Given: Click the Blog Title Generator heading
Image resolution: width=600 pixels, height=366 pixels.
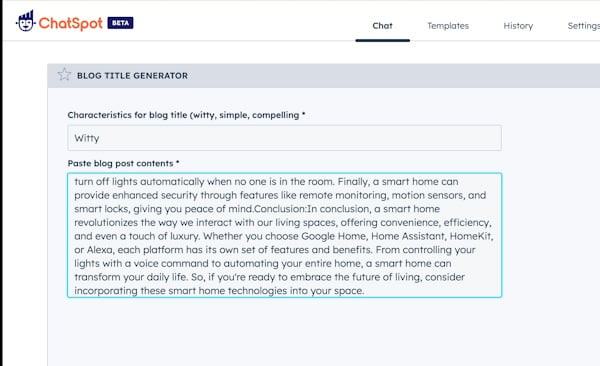Looking at the screenshot, I should coord(132,76).
